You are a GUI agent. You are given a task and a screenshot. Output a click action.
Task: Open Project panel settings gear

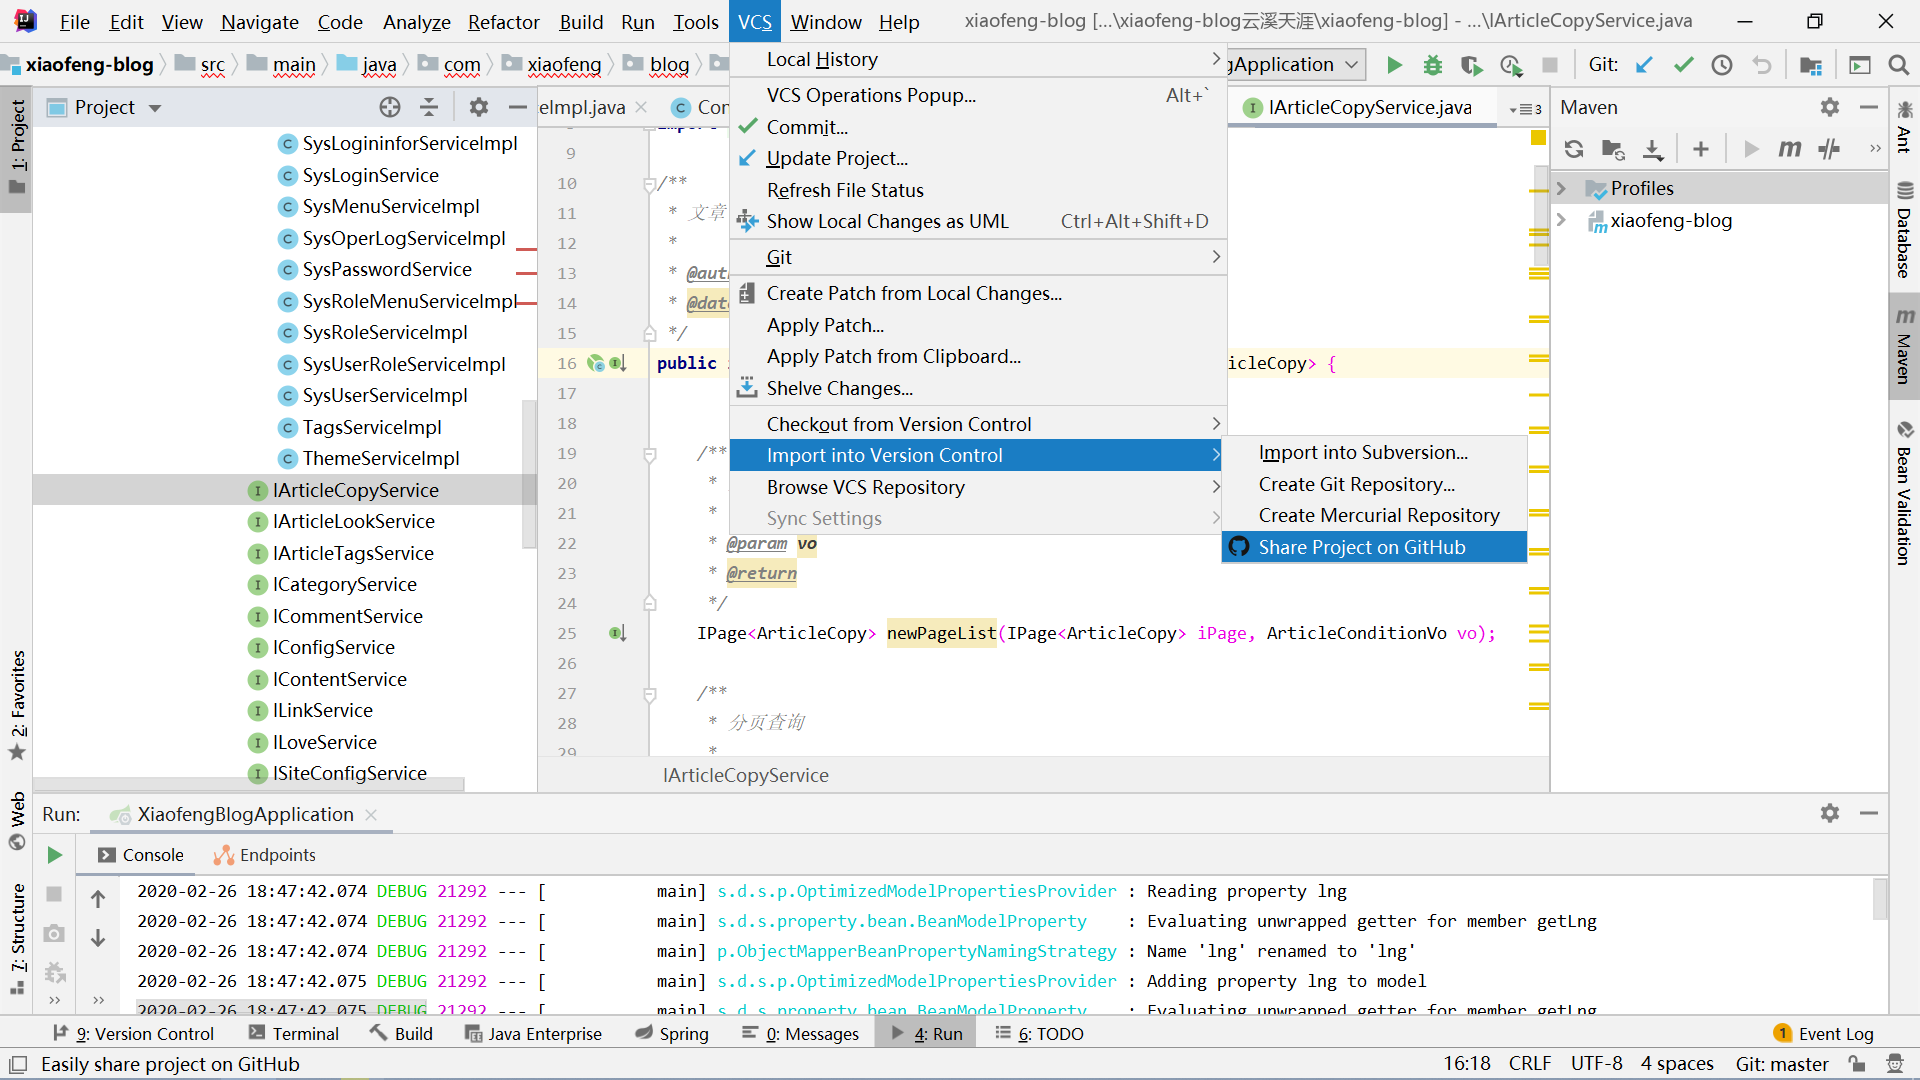pyautogui.click(x=479, y=107)
